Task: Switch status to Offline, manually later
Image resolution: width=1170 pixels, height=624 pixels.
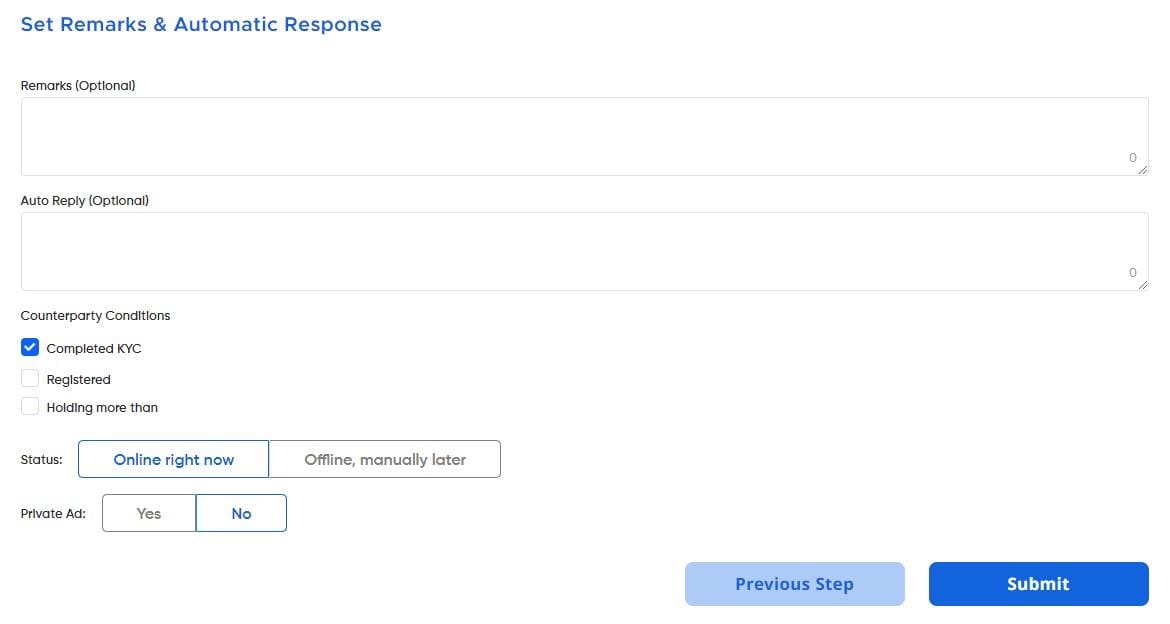Action: click(x=385, y=460)
